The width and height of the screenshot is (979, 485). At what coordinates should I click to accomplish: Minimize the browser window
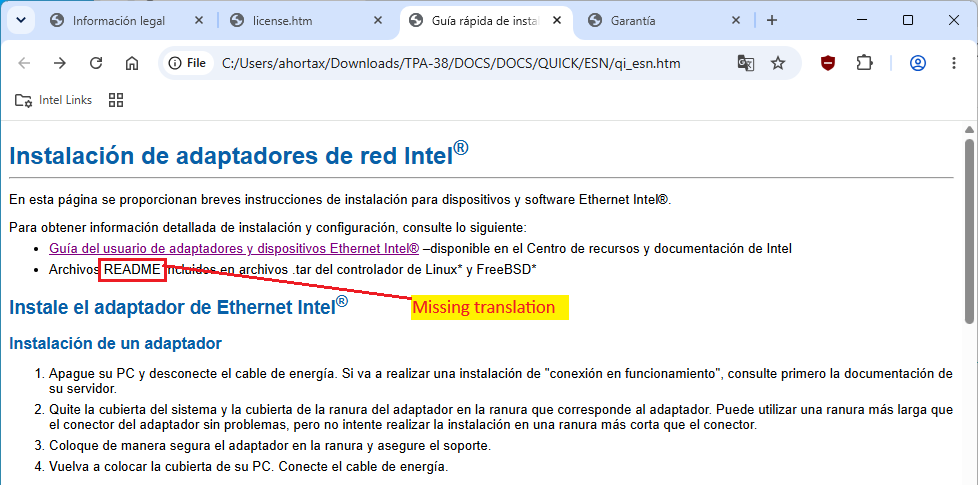[862, 21]
